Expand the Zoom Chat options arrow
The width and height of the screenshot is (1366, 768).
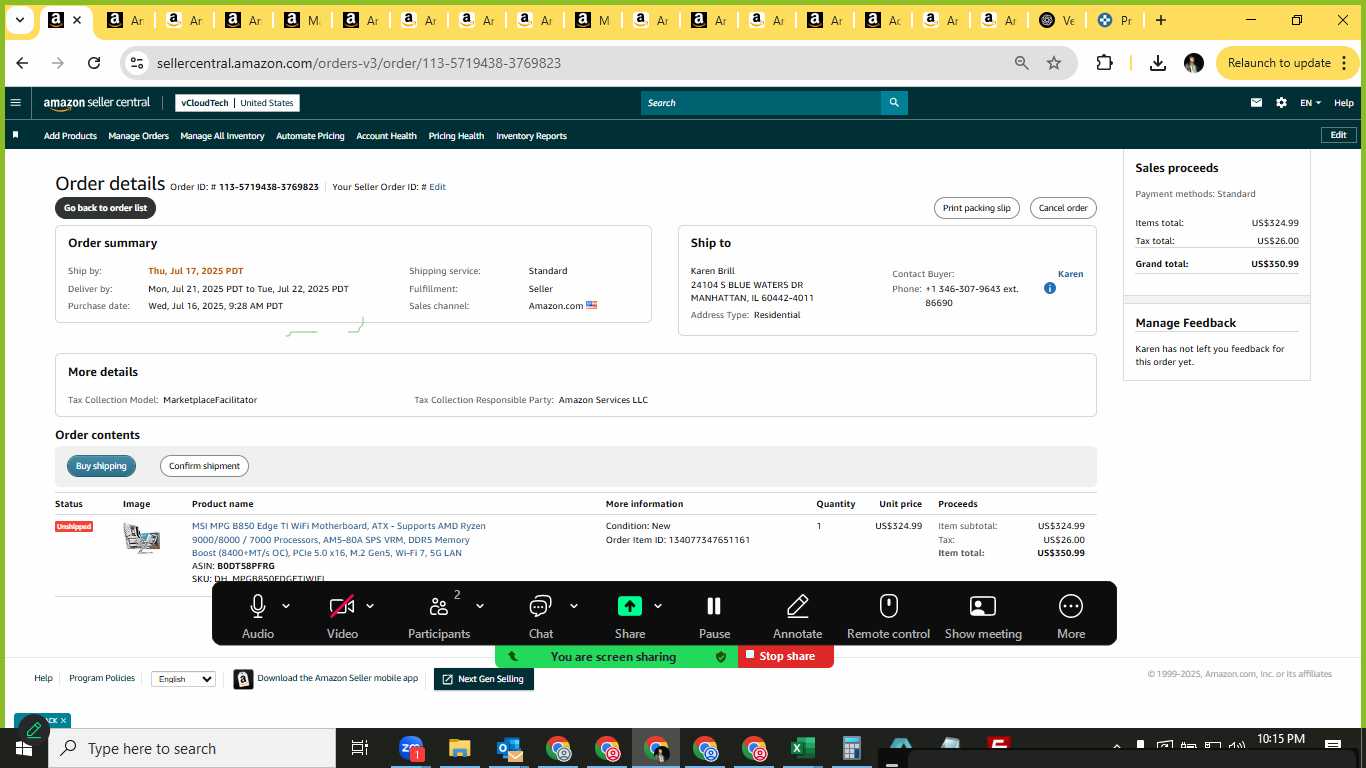click(x=574, y=606)
